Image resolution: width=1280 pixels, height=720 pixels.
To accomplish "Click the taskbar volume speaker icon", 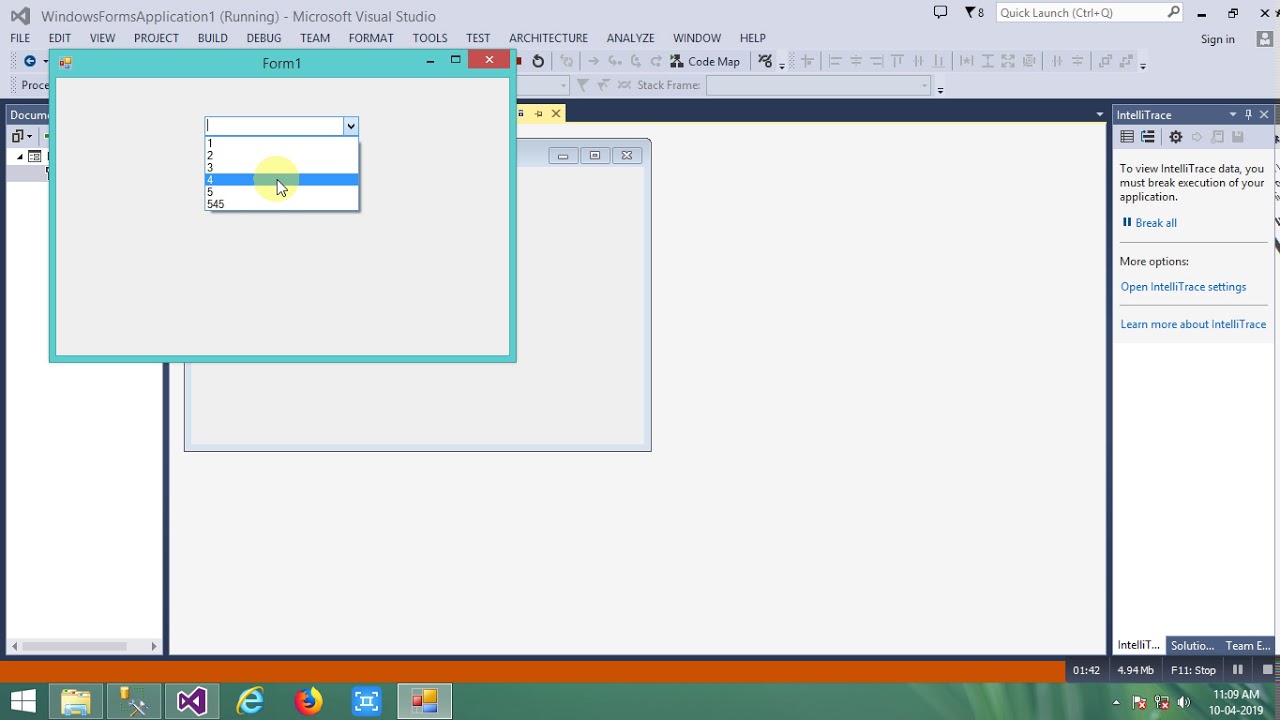I will pyautogui.click(x=1184, y=702).
